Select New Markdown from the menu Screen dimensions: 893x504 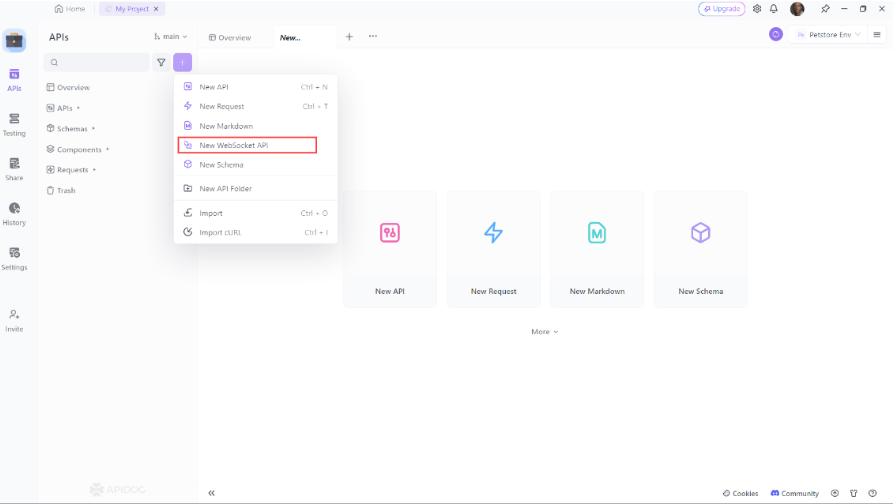pyautogui.click(x=255, y=126)
